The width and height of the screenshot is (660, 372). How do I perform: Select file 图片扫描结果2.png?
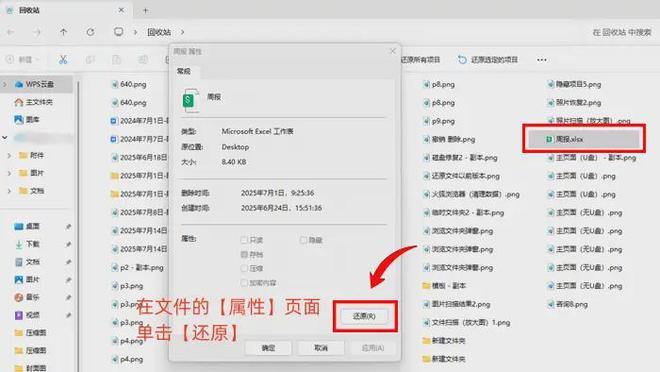point(457,304)
